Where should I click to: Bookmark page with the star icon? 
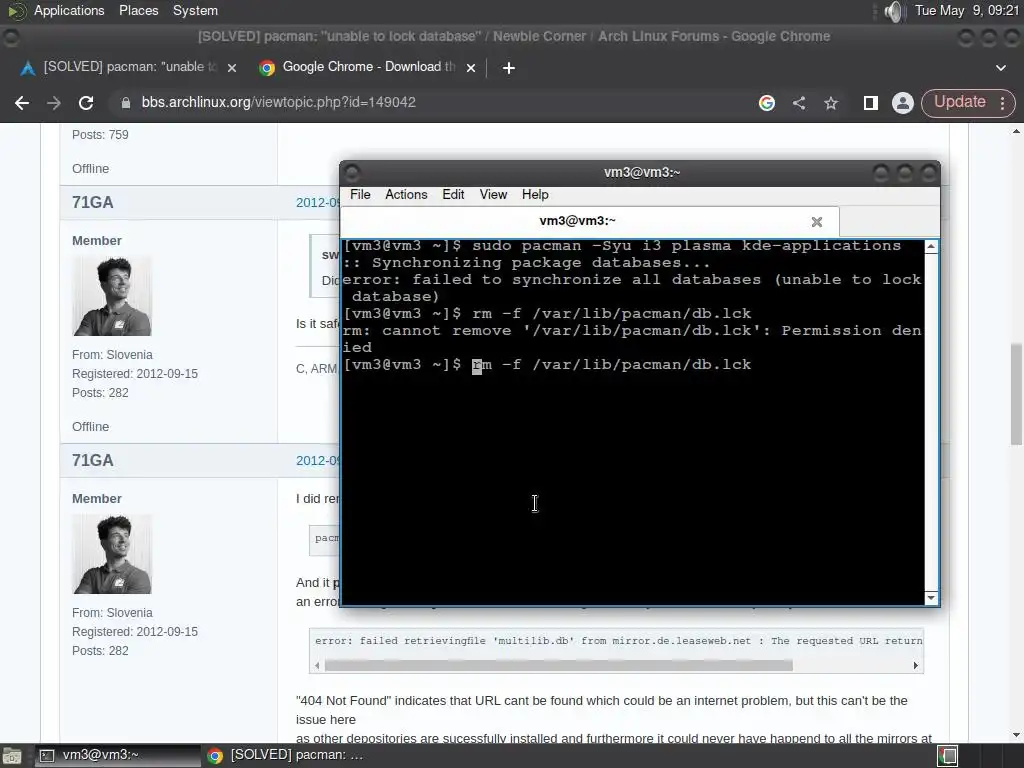[x=831, y=103]
